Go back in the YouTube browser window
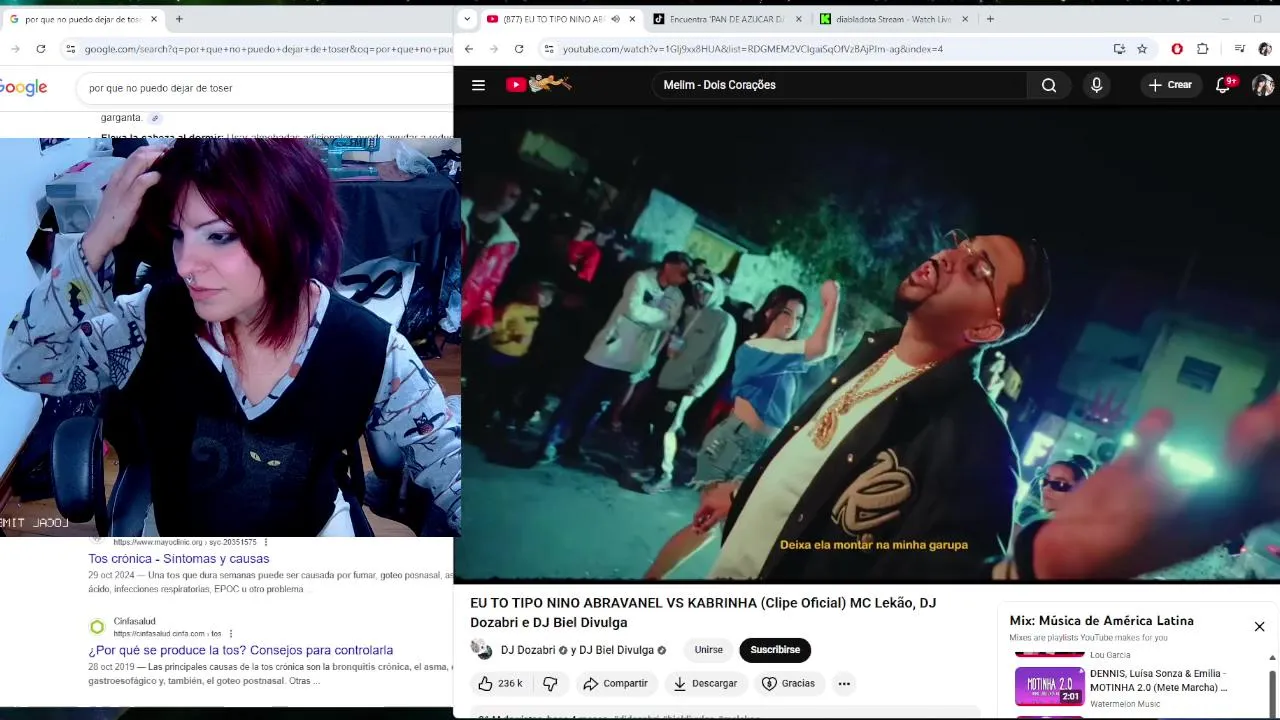This screenshot has height=720, width=1280. coord(469,49)
